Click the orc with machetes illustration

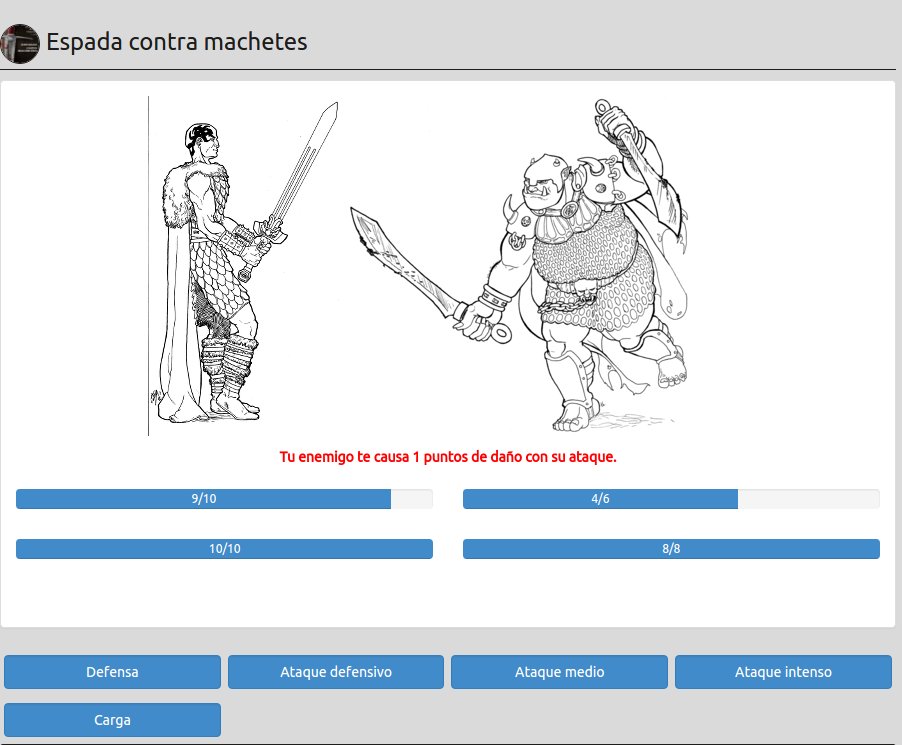519,265
